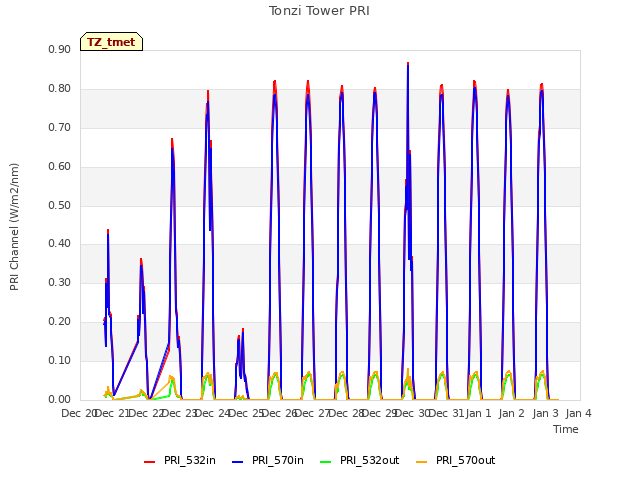Click the 0.40 y-axis tick label
640x480 pixels.
(x=60, y=243)
